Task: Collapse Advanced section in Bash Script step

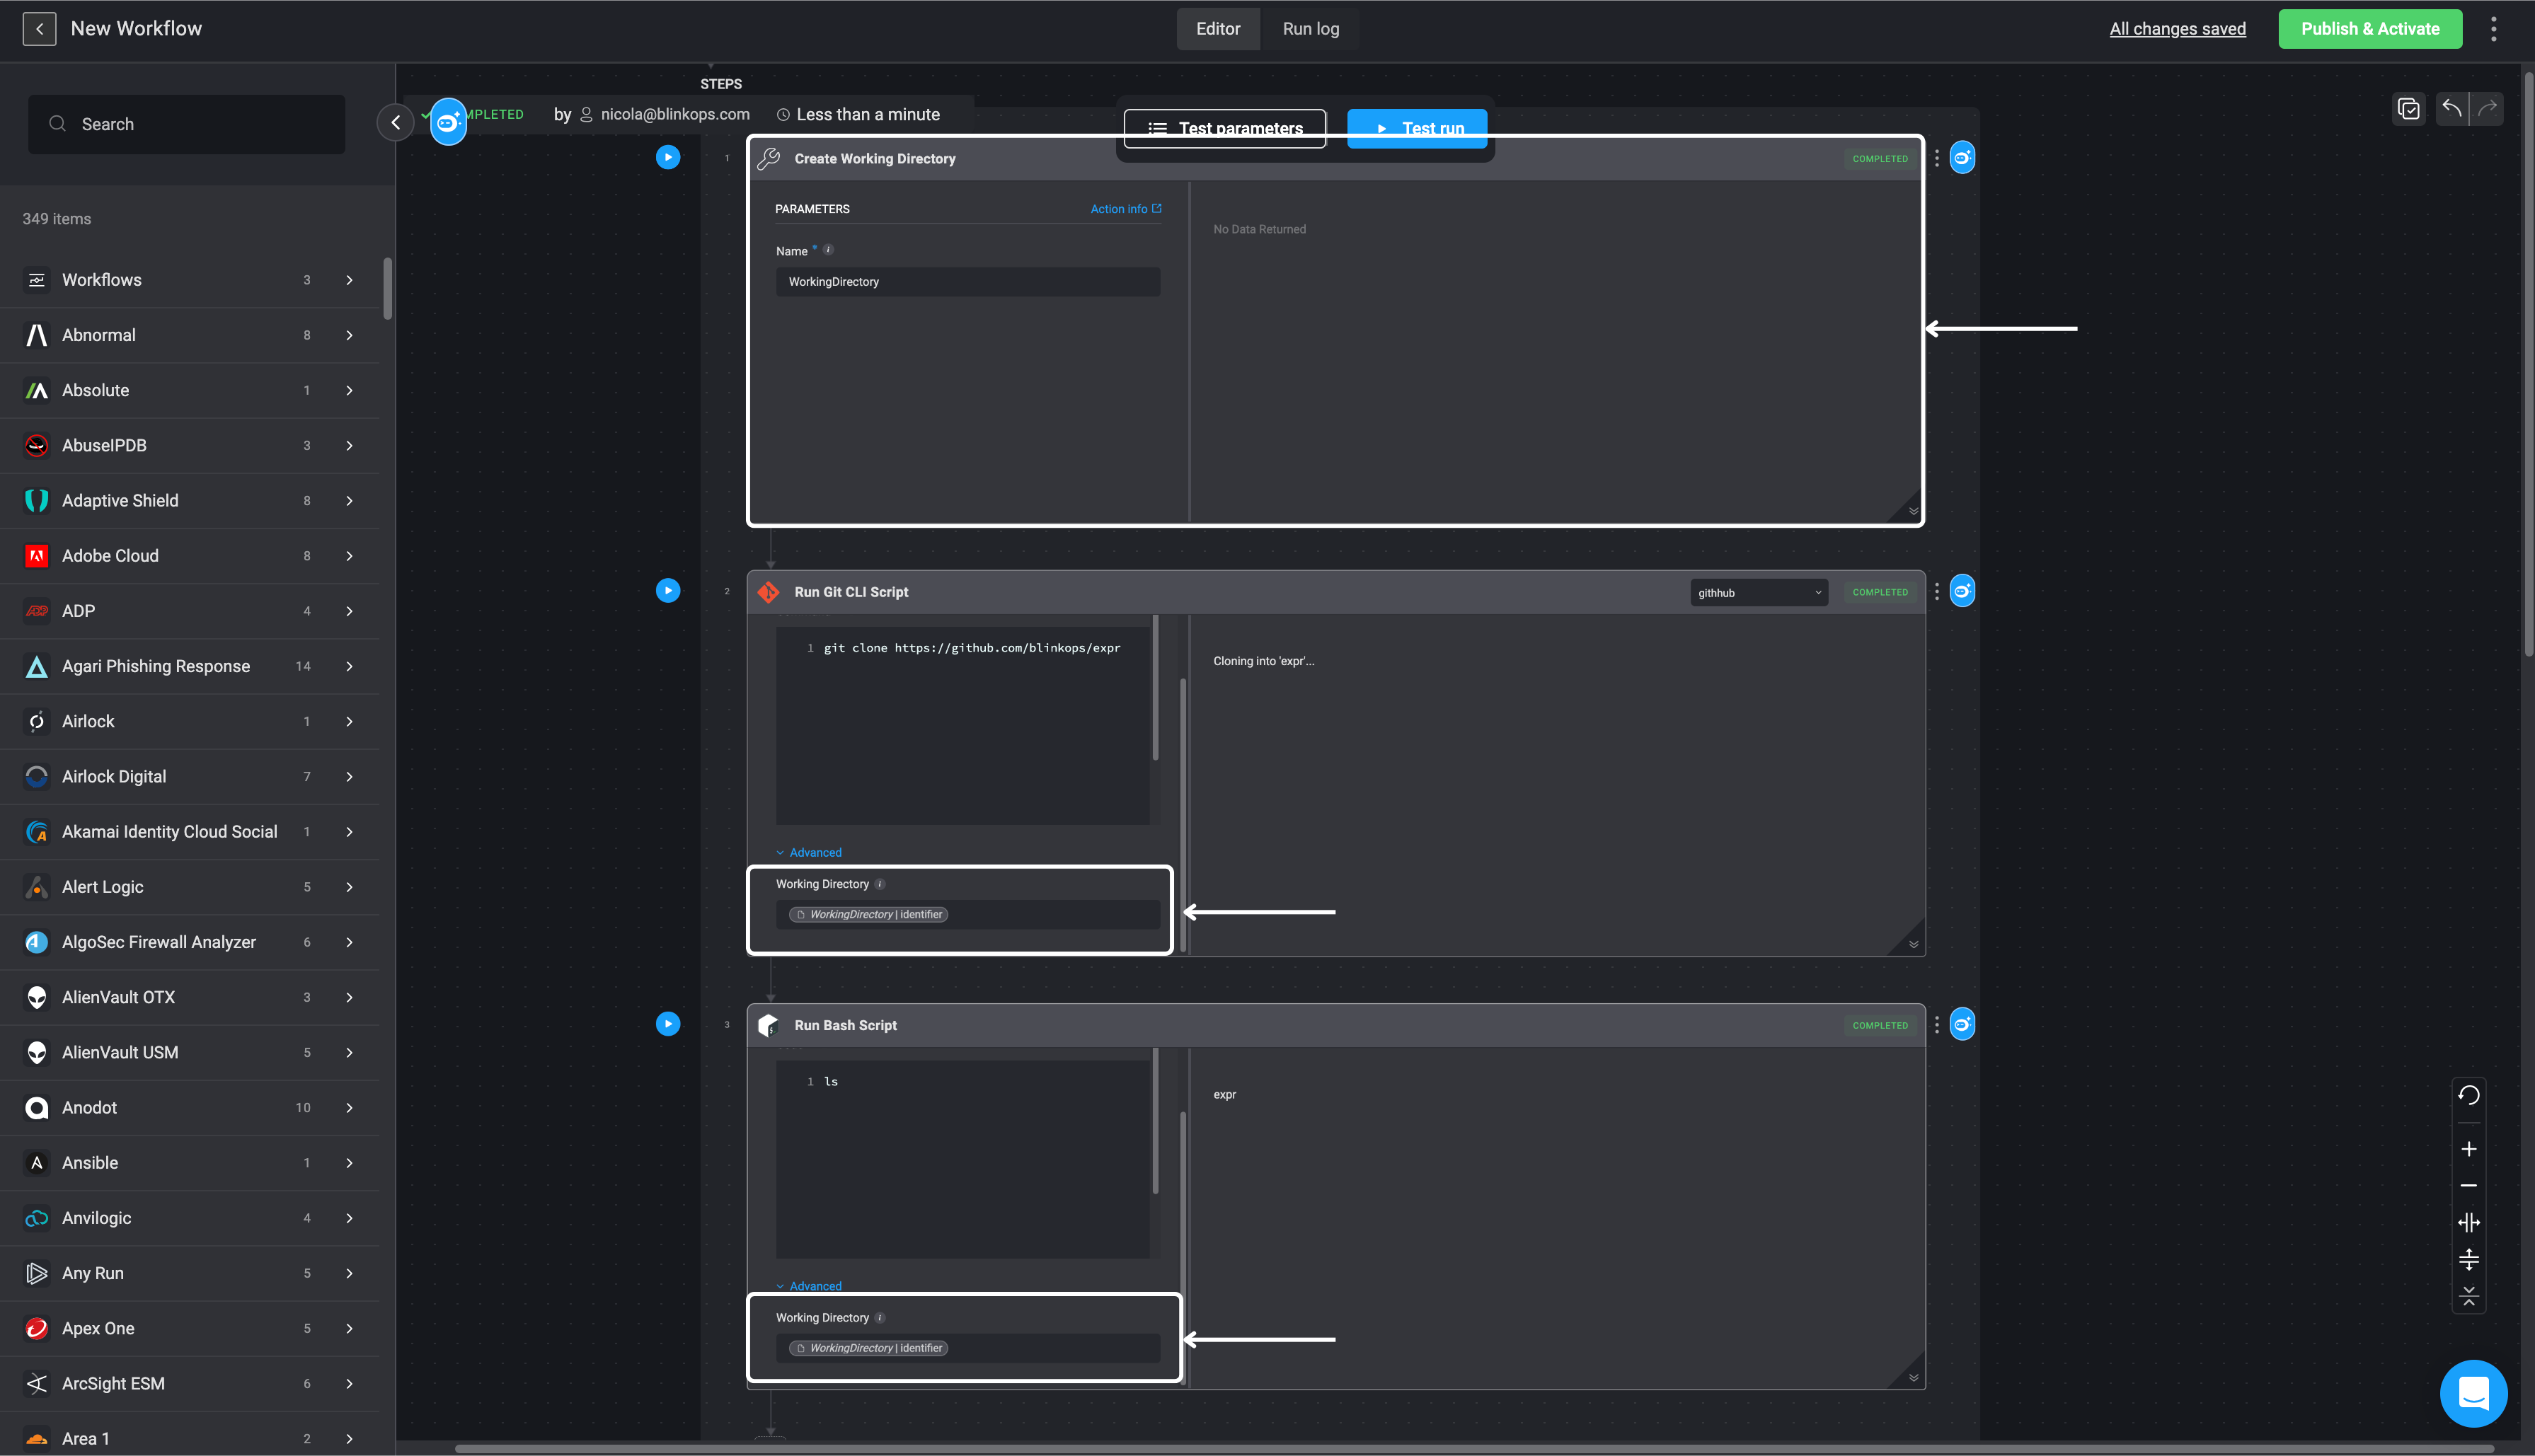Action: click(x=809, y=1286)
